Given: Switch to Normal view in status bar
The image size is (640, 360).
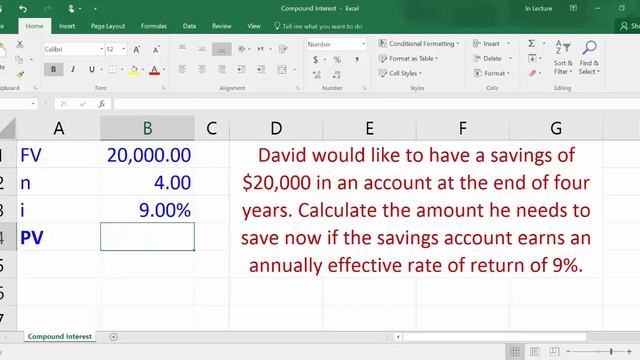Looking at the screenshot, I should coord(515,351).
